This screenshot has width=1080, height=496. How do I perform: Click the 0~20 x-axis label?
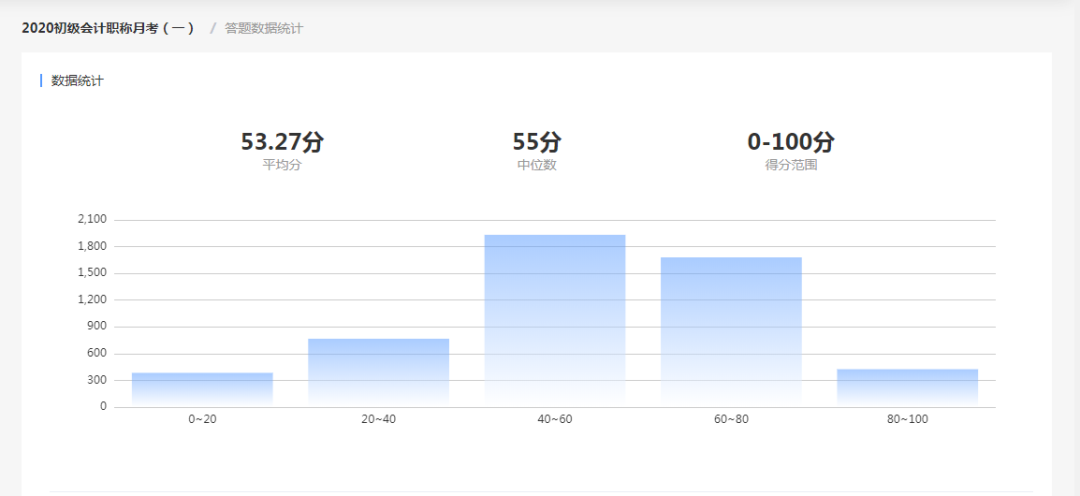[x=202, y=420]
